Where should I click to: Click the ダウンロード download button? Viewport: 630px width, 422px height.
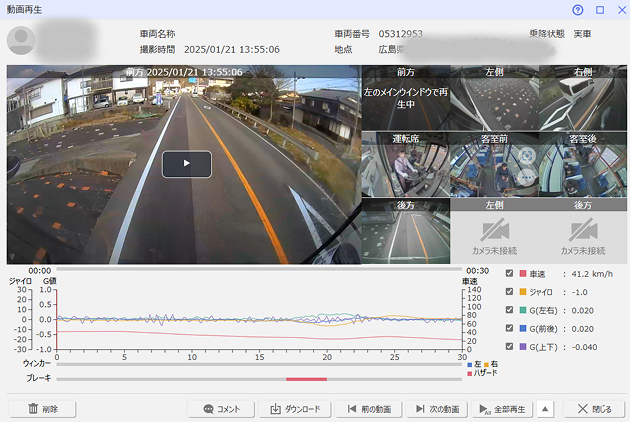[295, 409]
